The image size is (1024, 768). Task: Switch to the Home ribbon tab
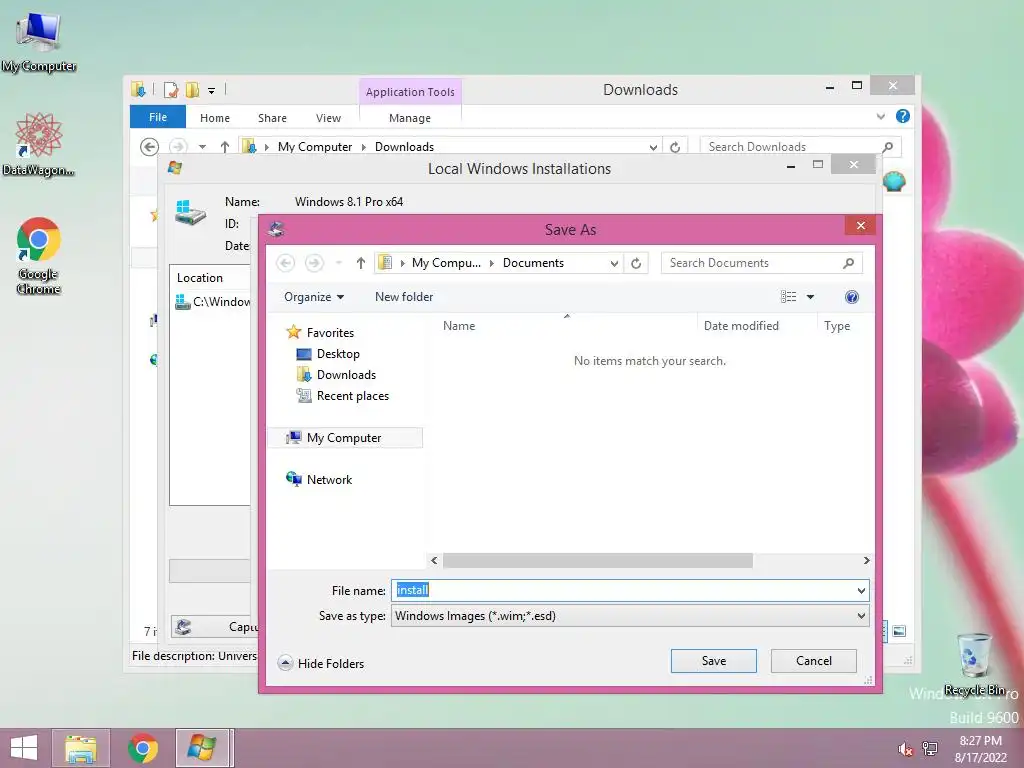tap(215, 118)
